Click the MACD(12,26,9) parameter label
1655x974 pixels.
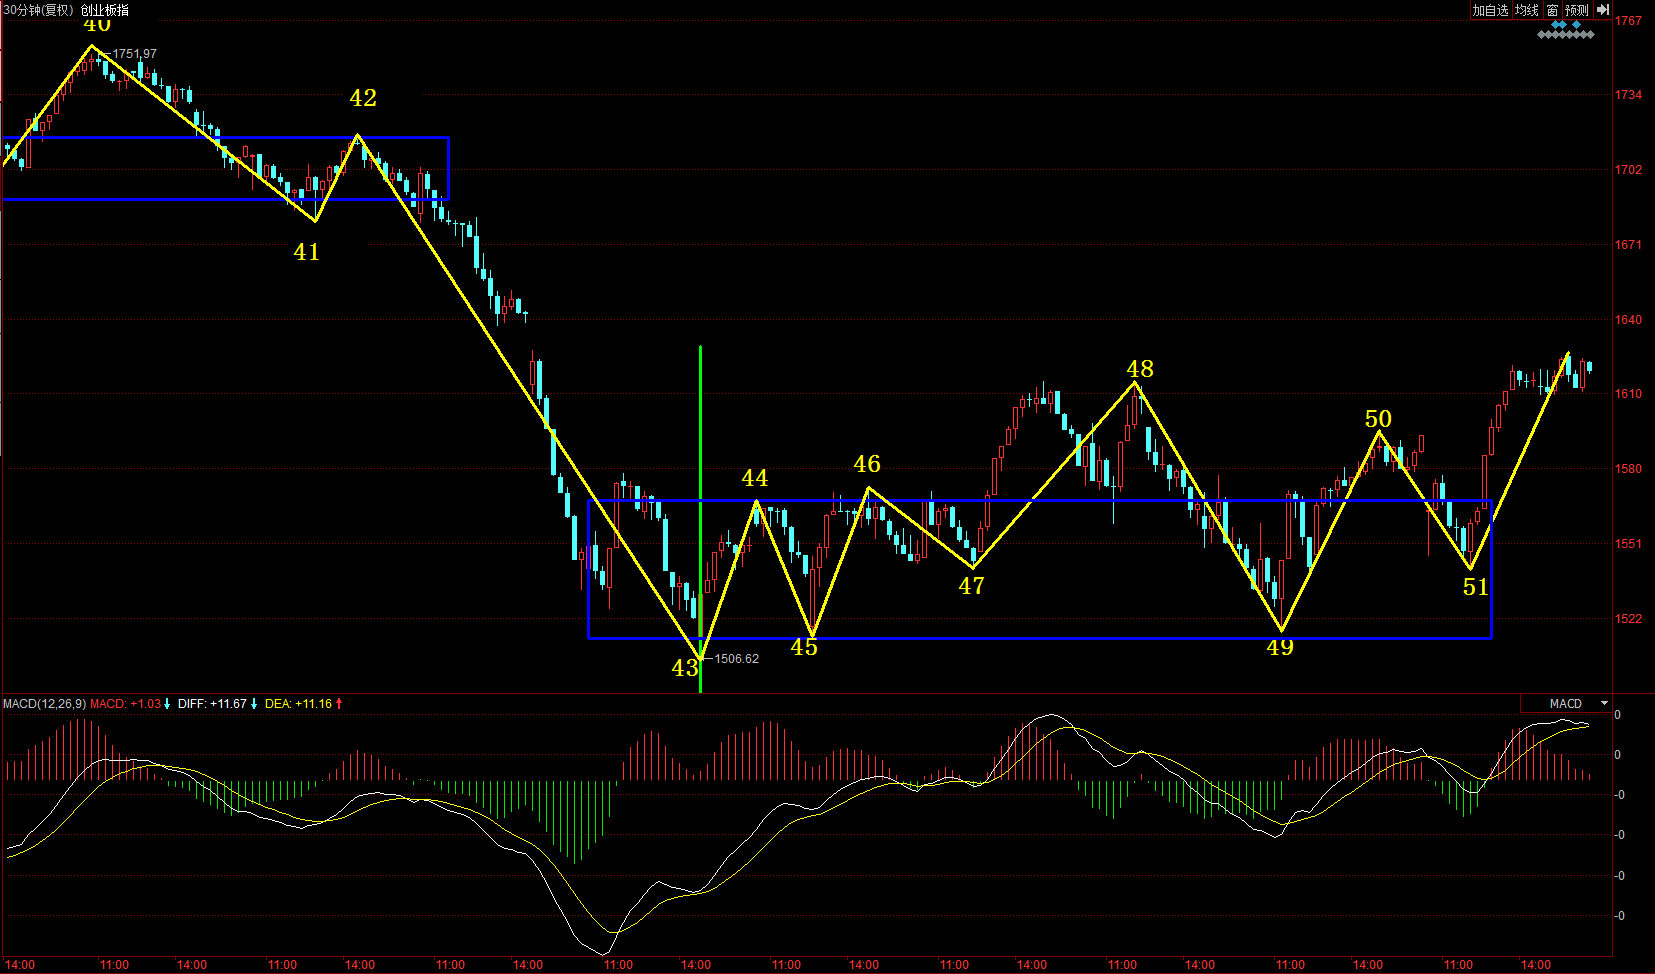point(44,704)
